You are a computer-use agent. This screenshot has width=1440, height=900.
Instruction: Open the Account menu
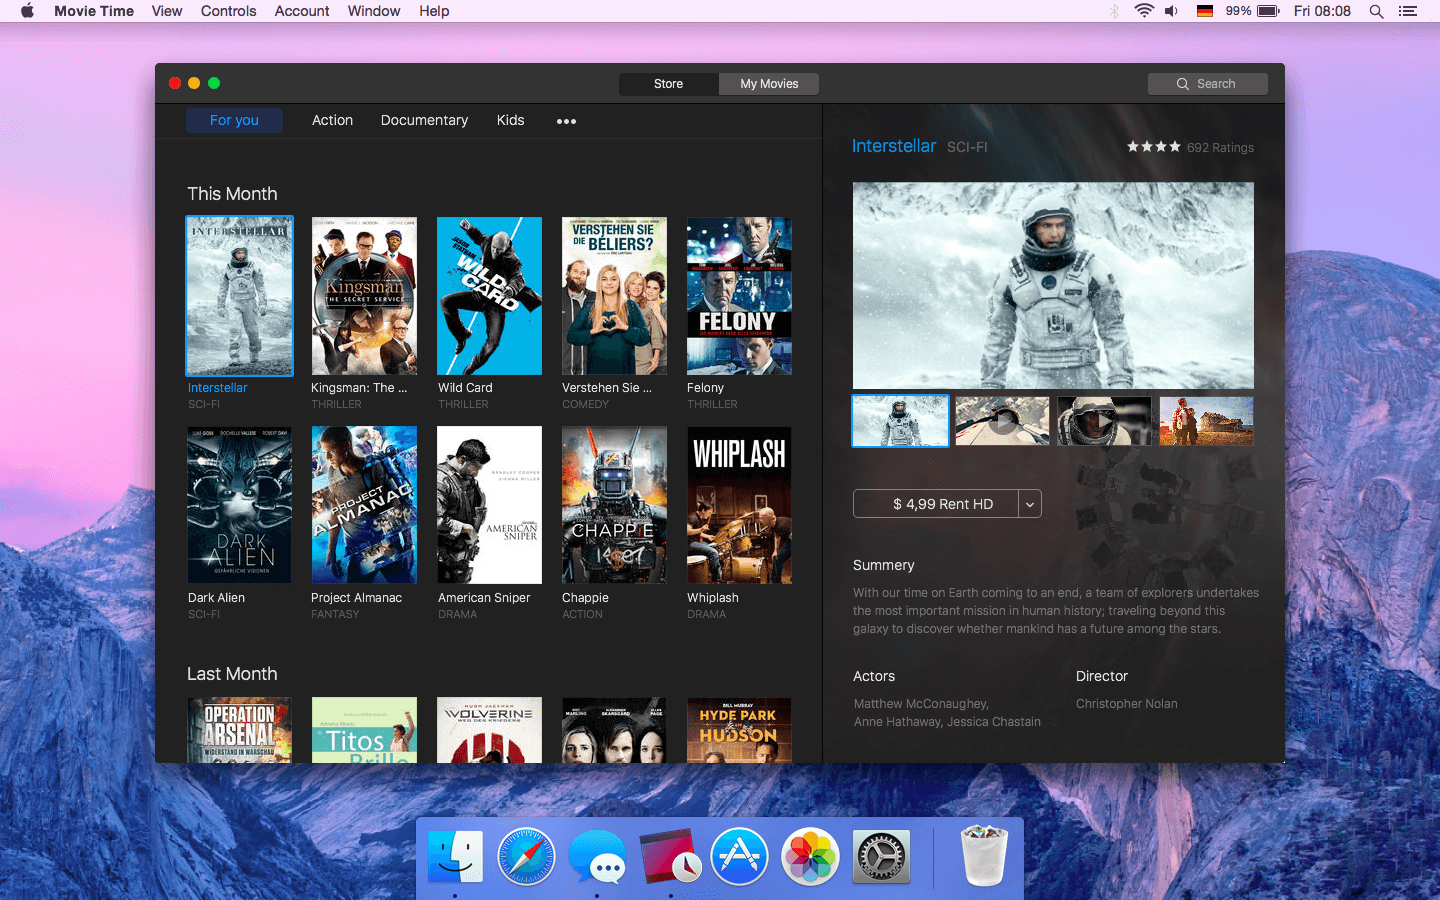(x=302, y=11)
